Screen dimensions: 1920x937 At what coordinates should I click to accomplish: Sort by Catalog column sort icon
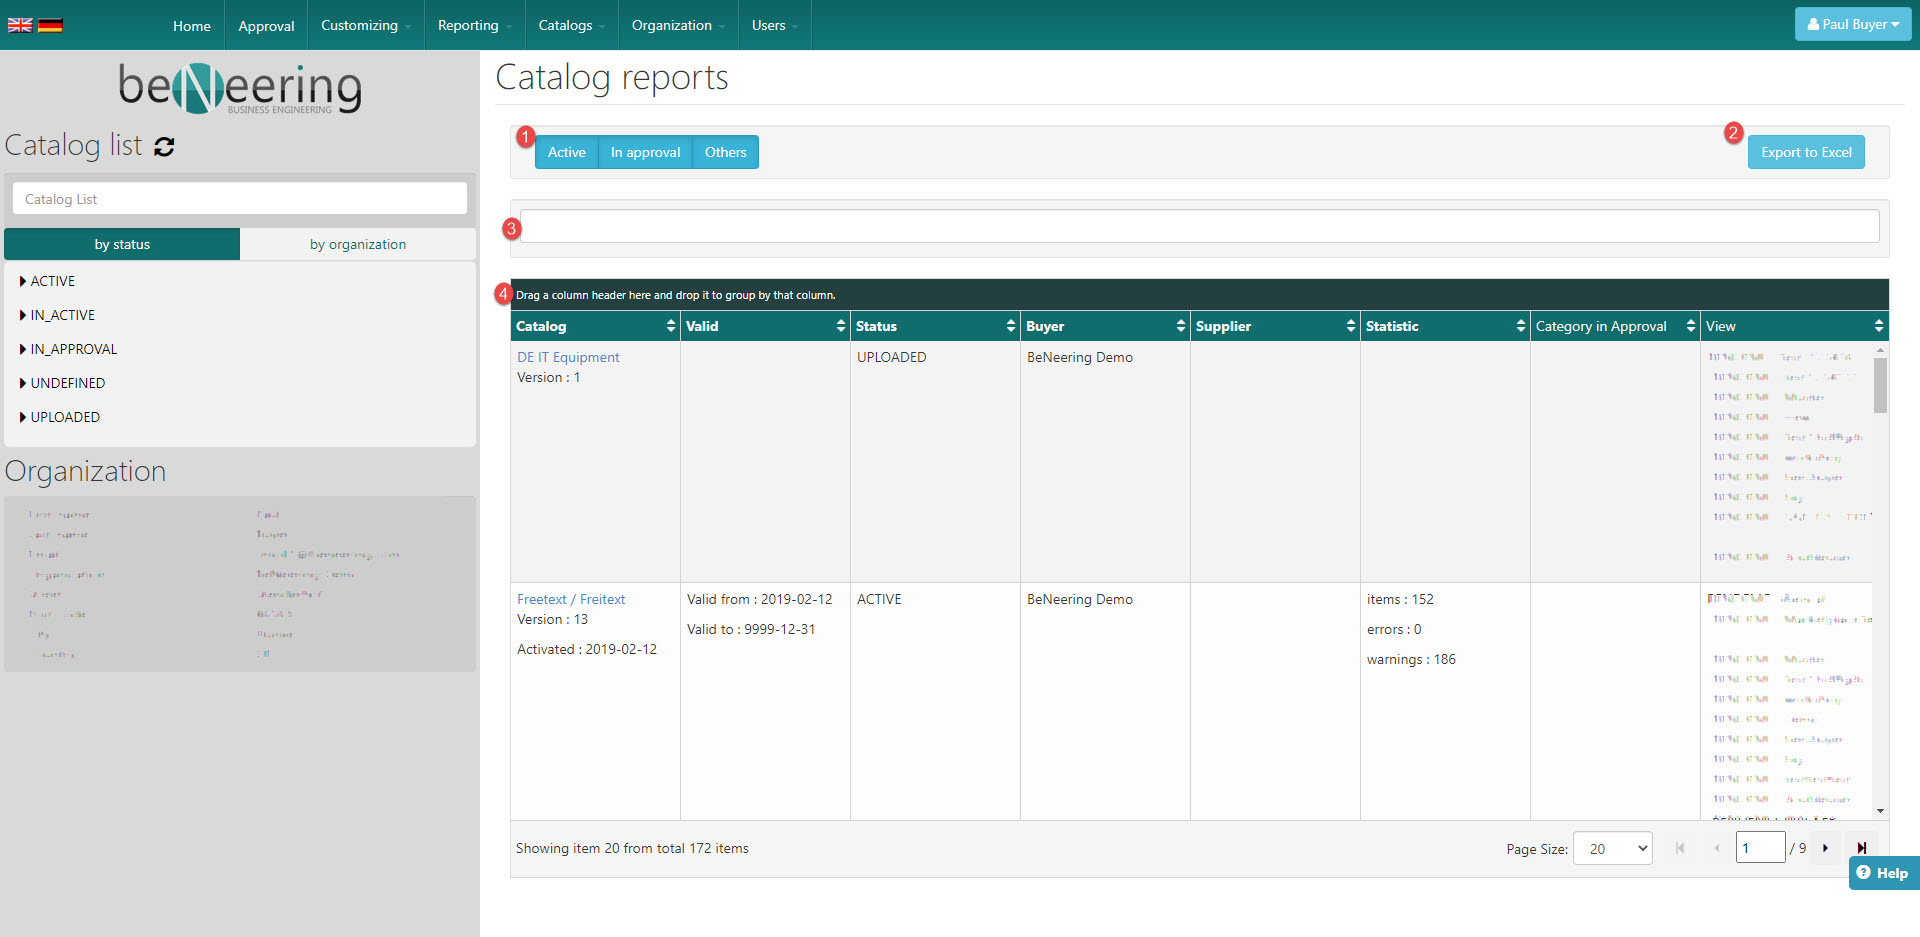(671, 326)
